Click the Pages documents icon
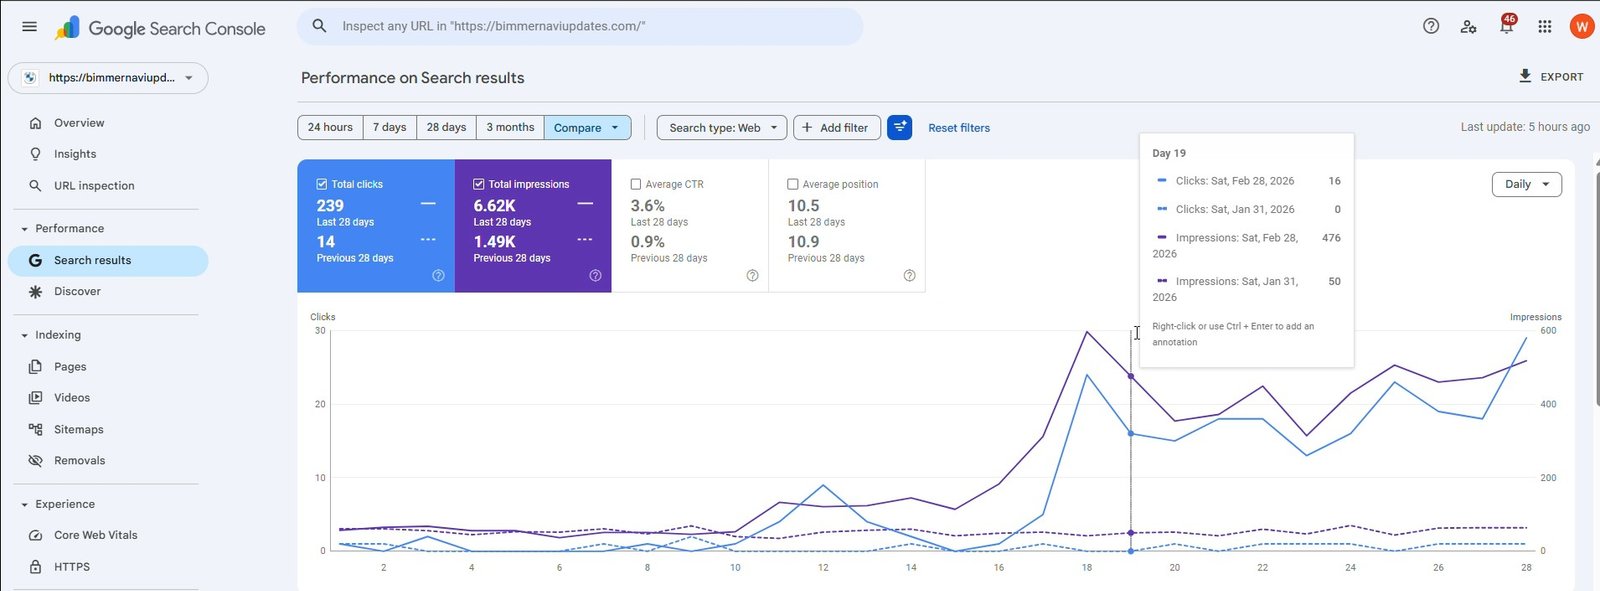 point(36,367)
